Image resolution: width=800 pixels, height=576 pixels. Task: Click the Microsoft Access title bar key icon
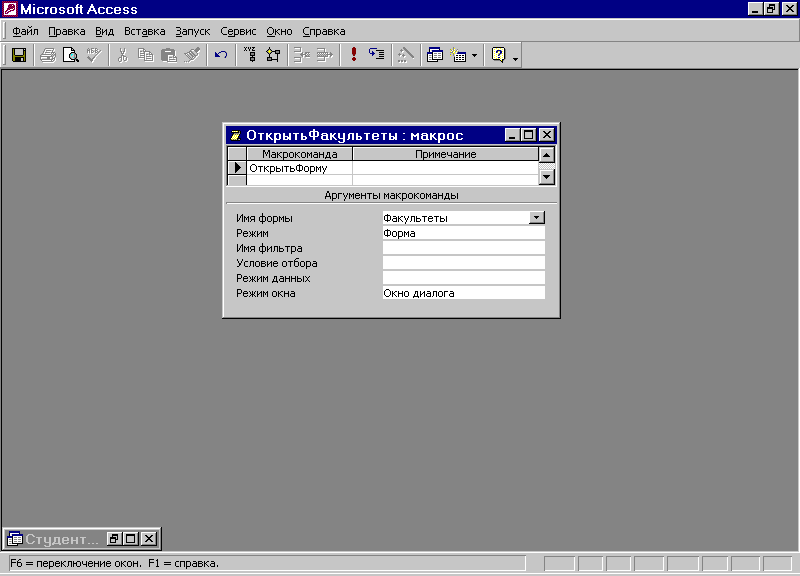(x=10, y=9)
